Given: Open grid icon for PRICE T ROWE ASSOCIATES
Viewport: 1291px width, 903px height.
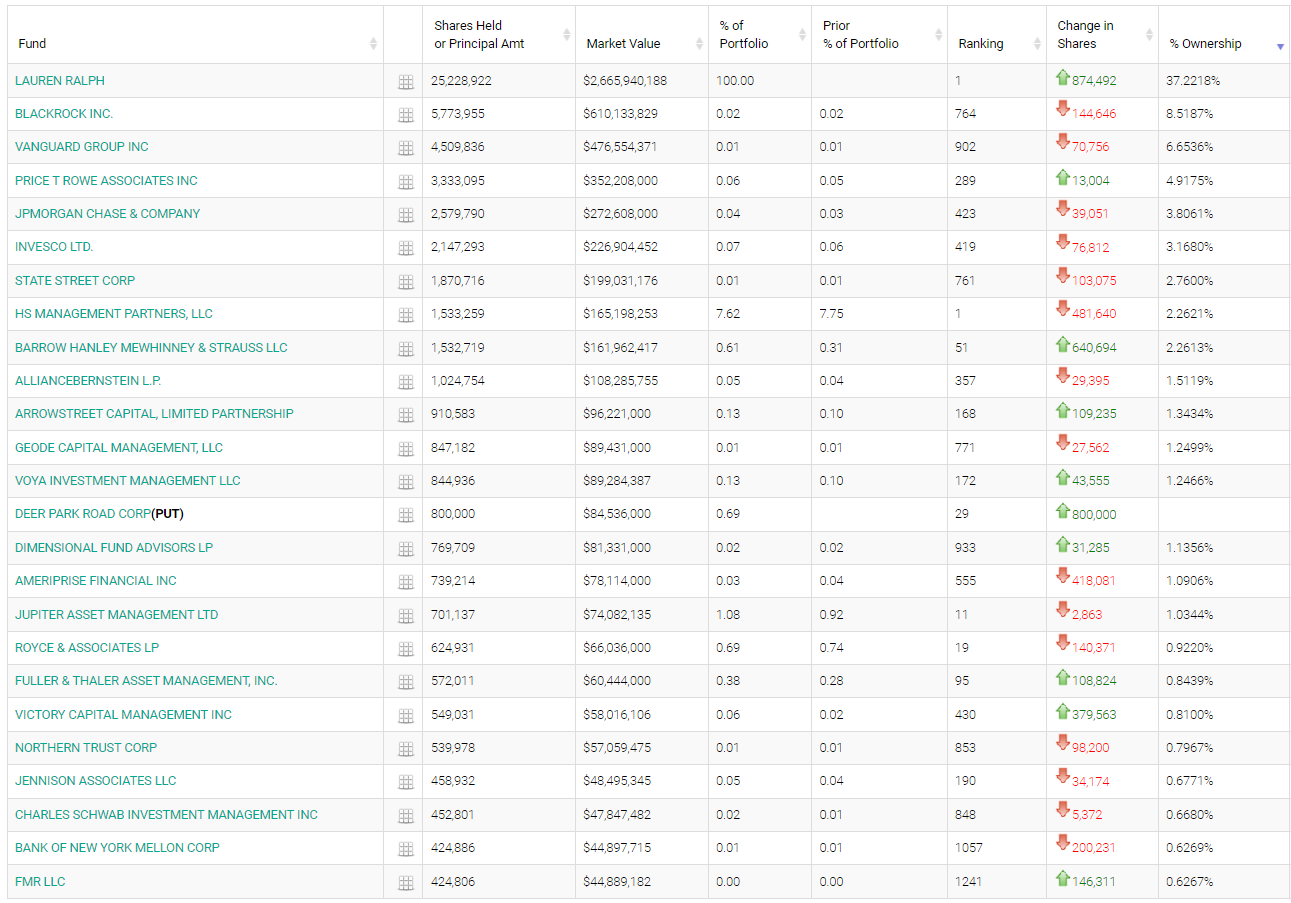Looking at the screenshot, I should 405,182.
